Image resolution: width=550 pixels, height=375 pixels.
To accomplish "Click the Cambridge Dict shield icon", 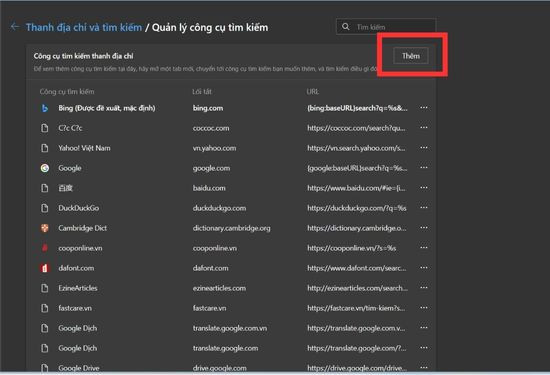I will click(45, 228).
